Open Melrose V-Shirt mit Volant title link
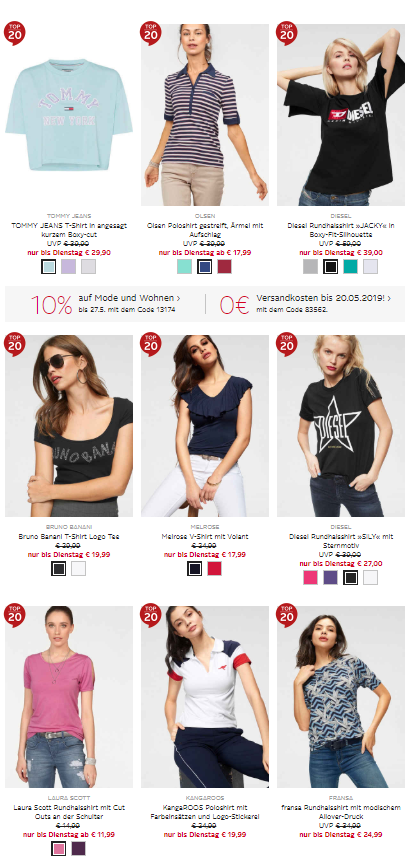 tap(205, 536)
